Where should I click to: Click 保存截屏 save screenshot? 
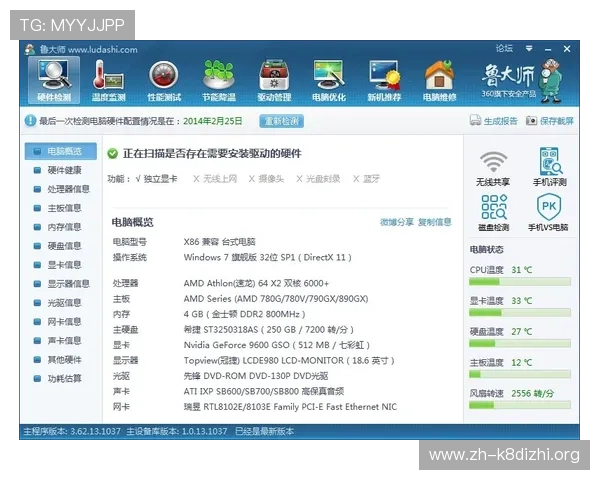click(x=550, y=121)
